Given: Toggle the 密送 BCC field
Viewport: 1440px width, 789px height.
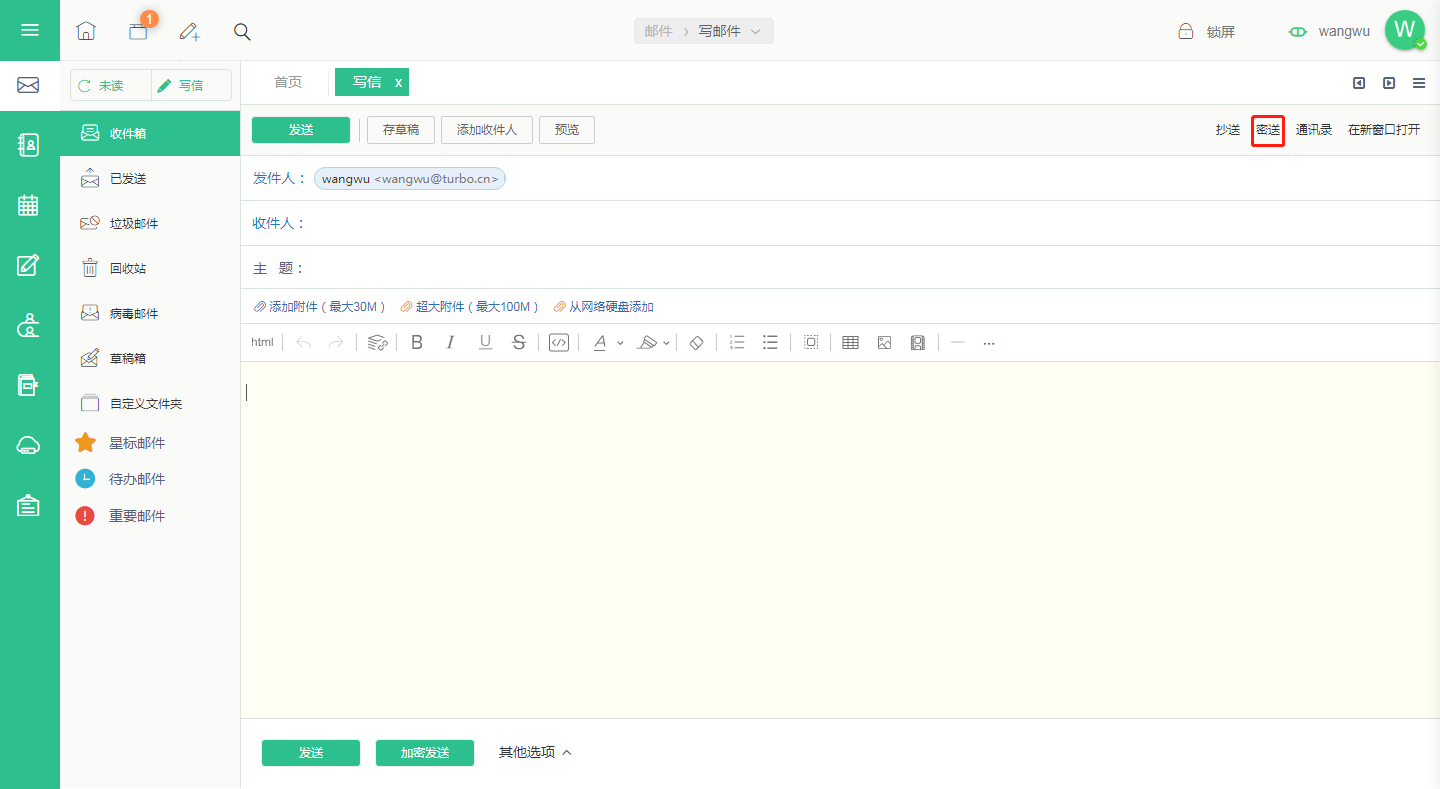Looking at the screenshot, I should click(x=1268, y=130).
